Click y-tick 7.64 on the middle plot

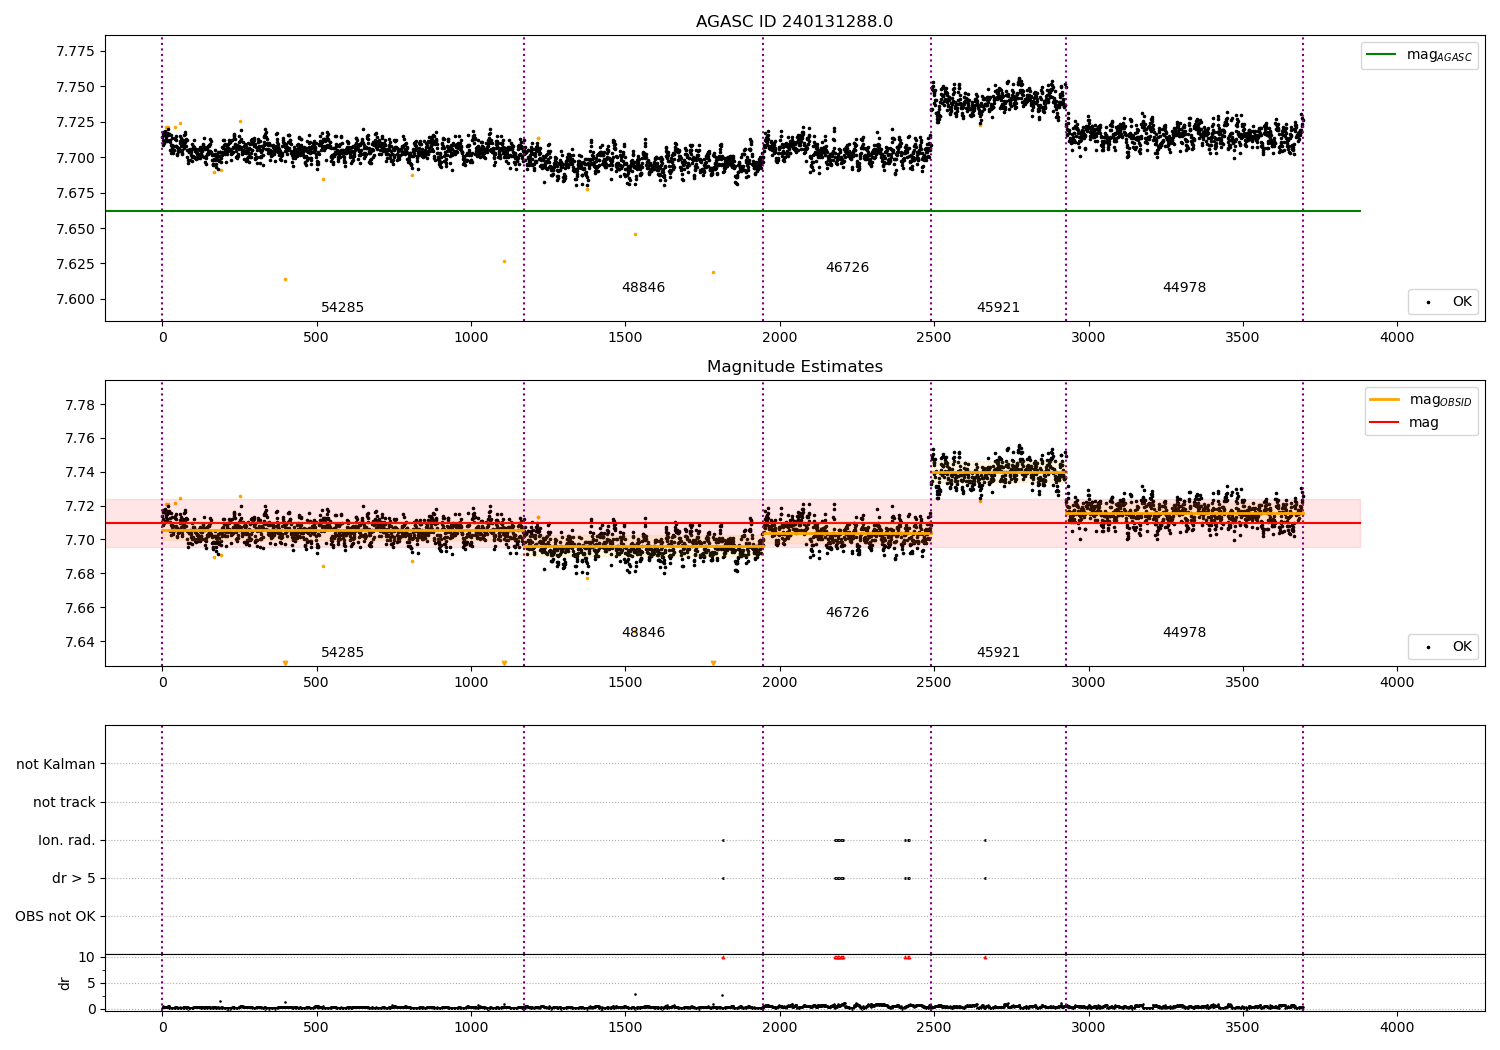[x=80, y=642]
